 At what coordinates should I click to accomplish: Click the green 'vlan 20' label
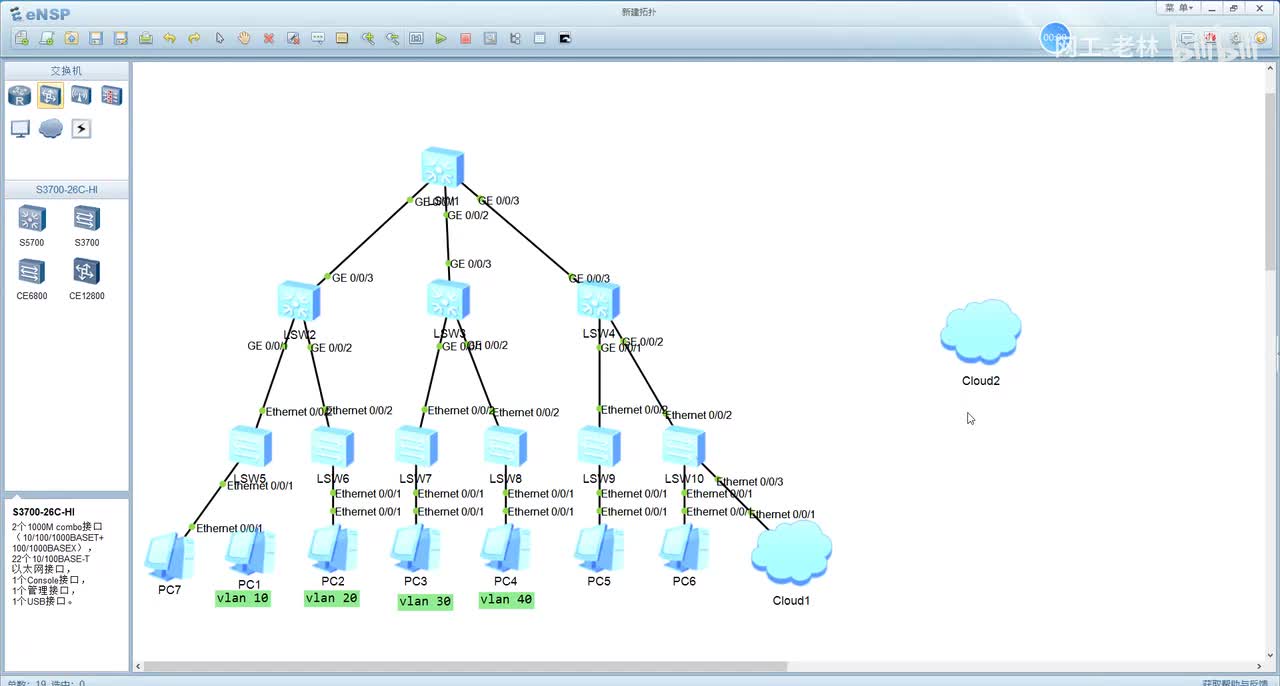tap(332, 598)
